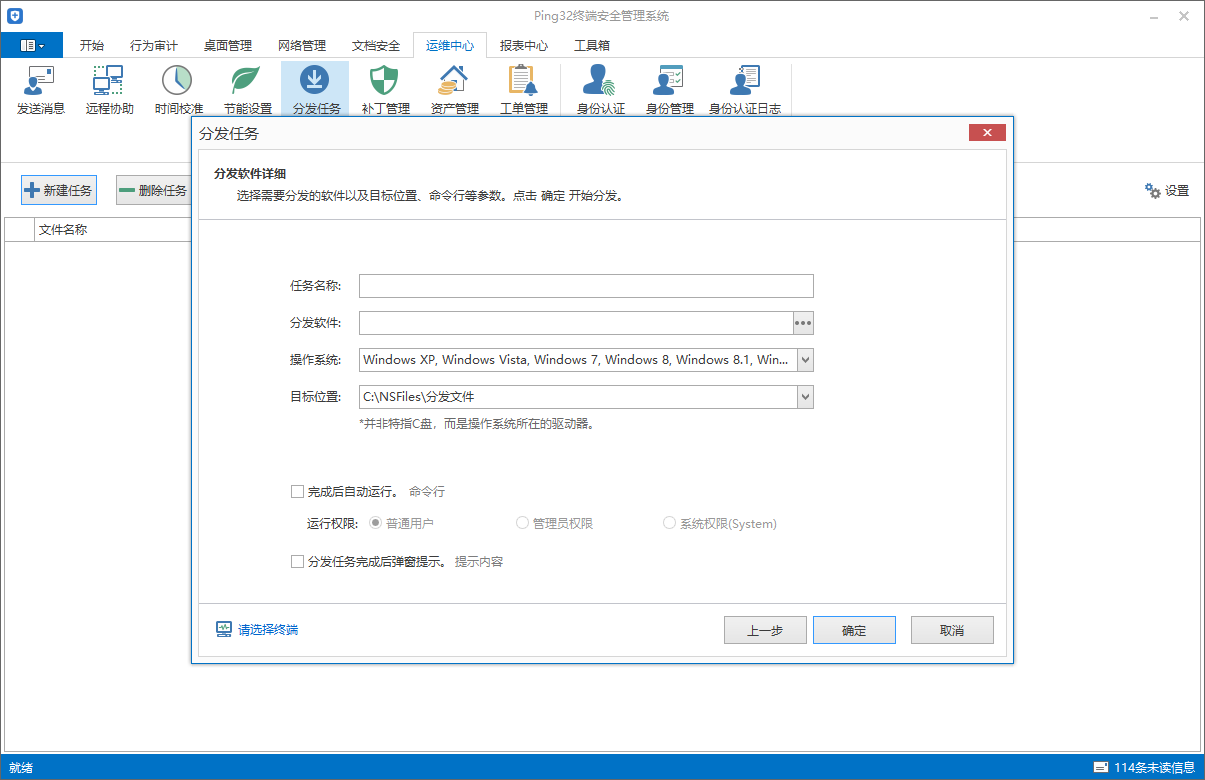Open the blue application menu dropdown
This screenshot has width=1205, height=780.
32,45
